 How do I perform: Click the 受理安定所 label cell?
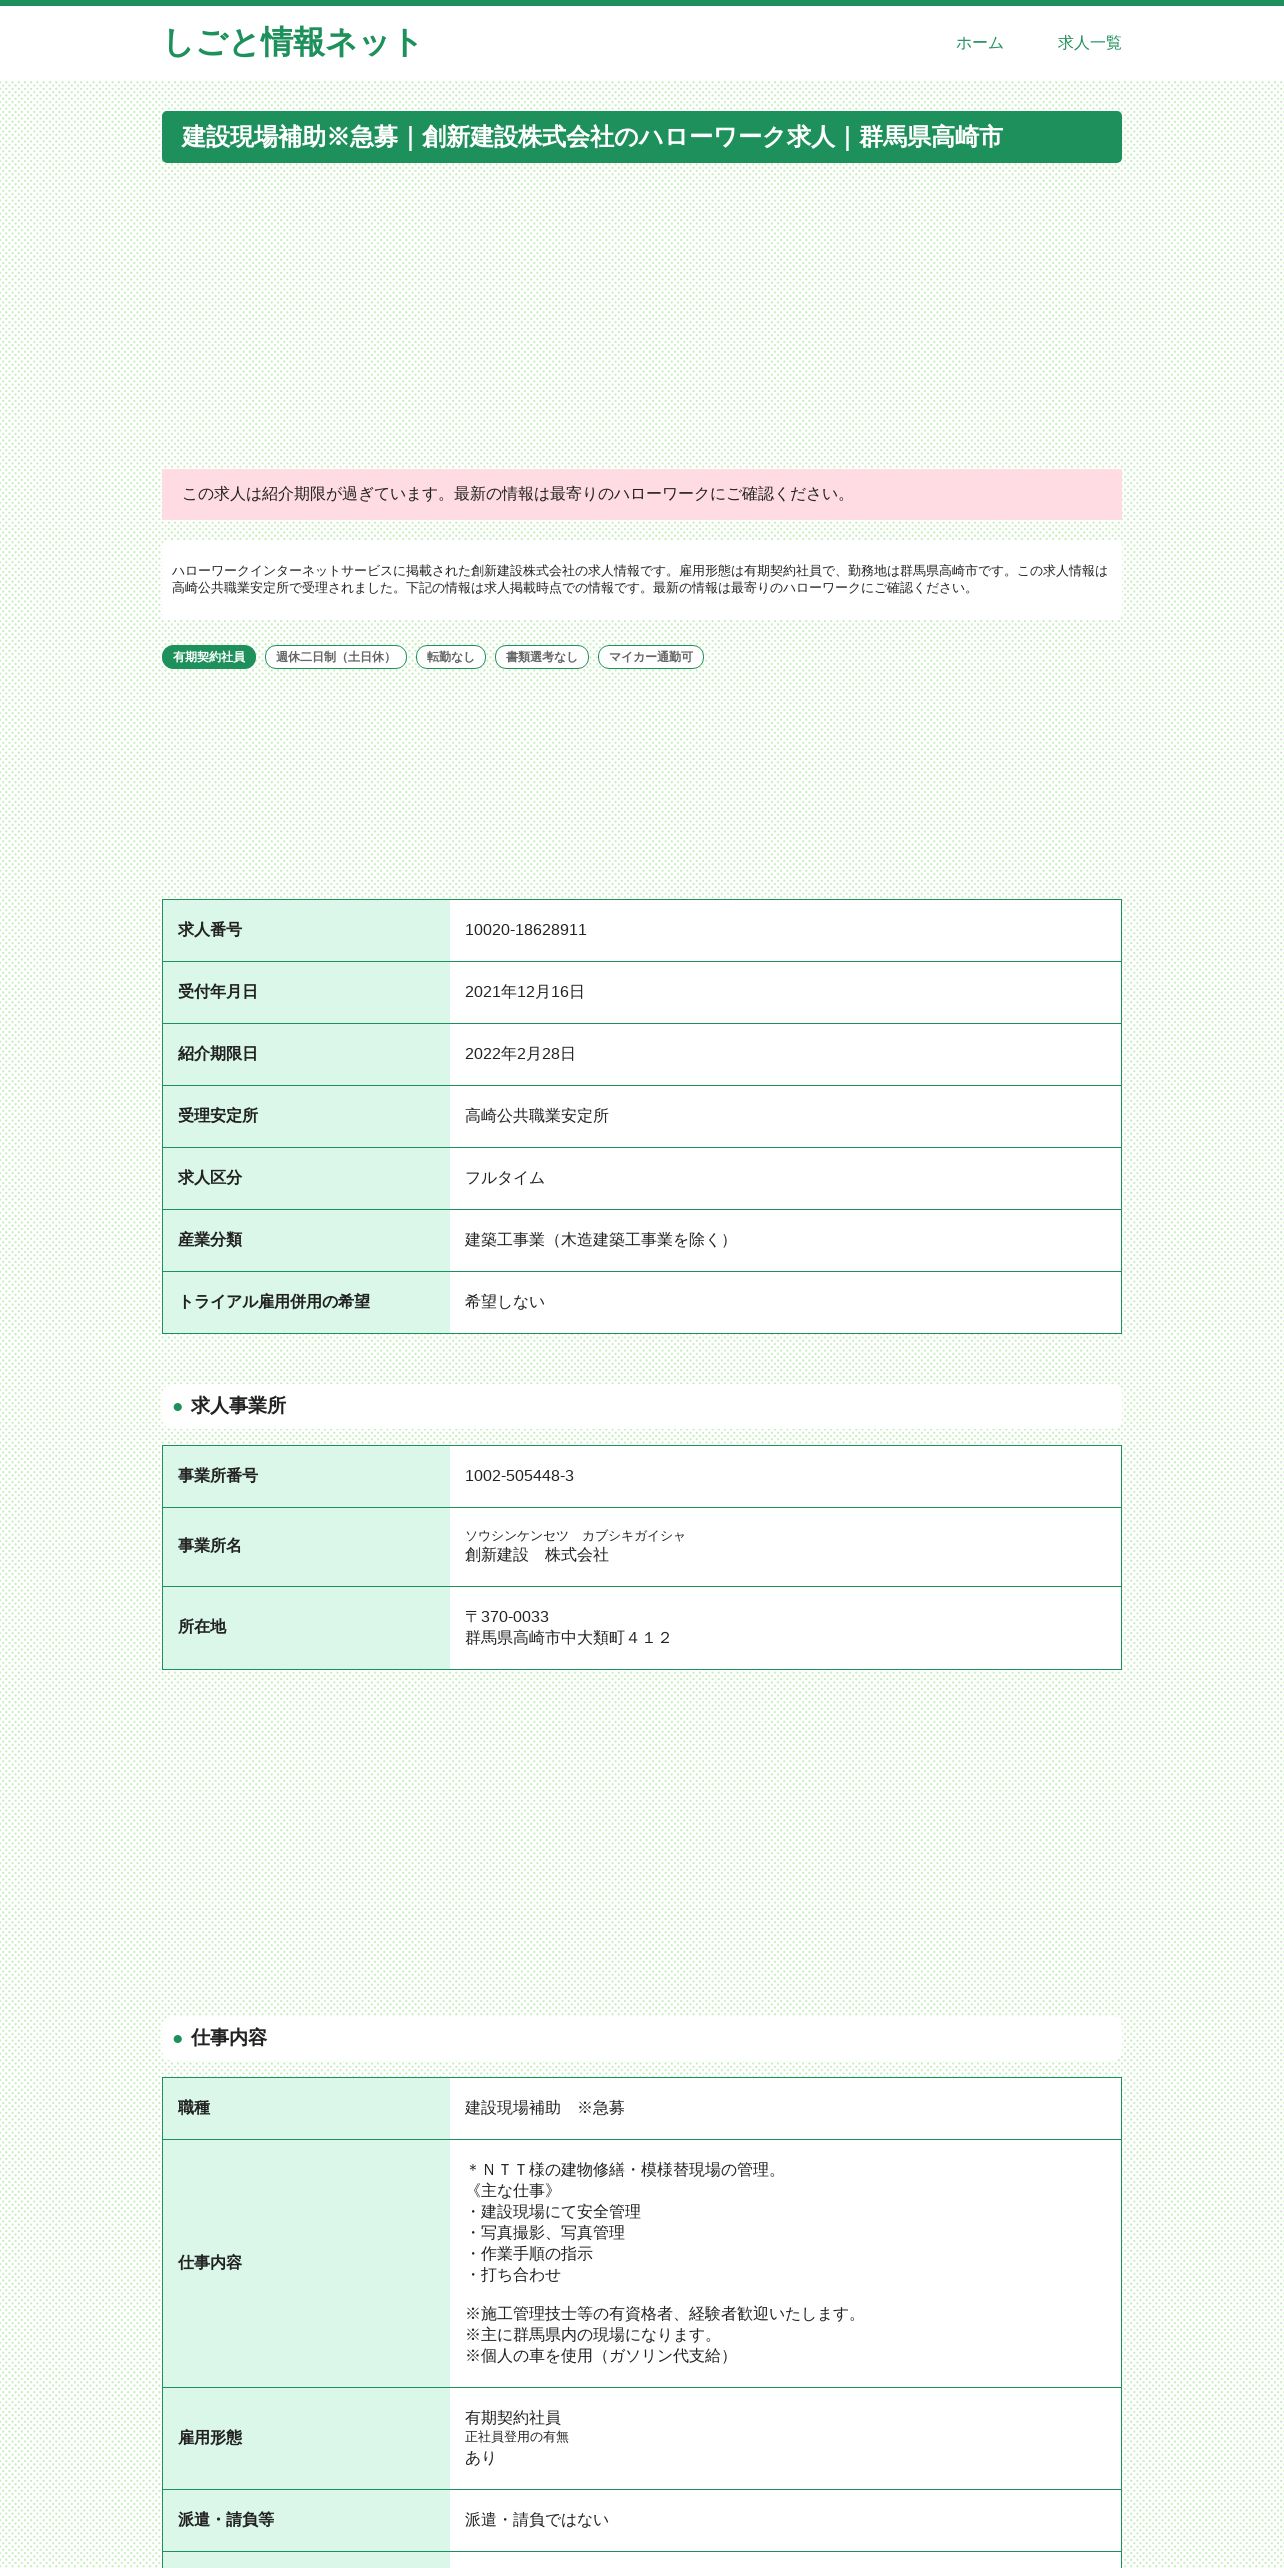(306, 1117)
